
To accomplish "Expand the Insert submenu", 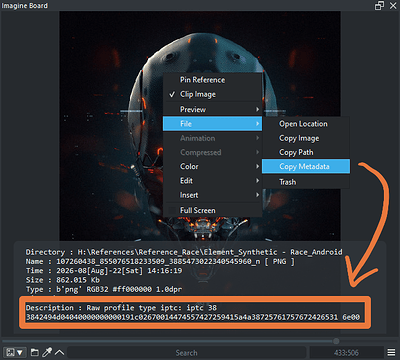I will [x=212, y=195].
